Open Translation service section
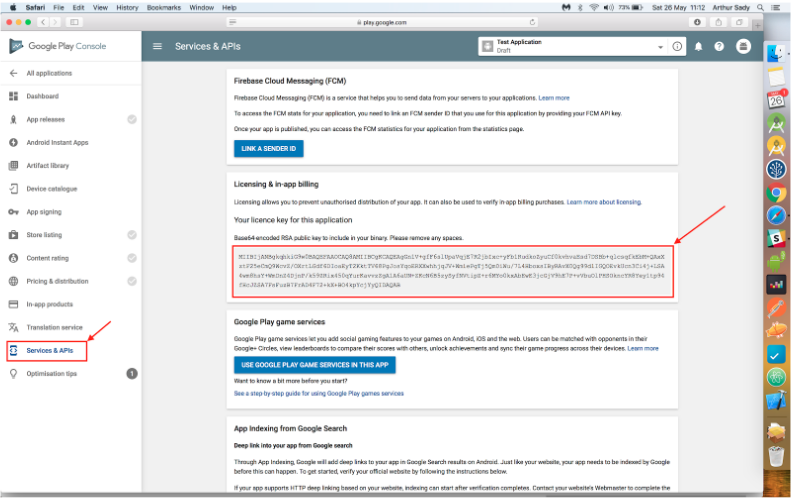The height and width of the screenshot is (498, 792). (54, 327)
